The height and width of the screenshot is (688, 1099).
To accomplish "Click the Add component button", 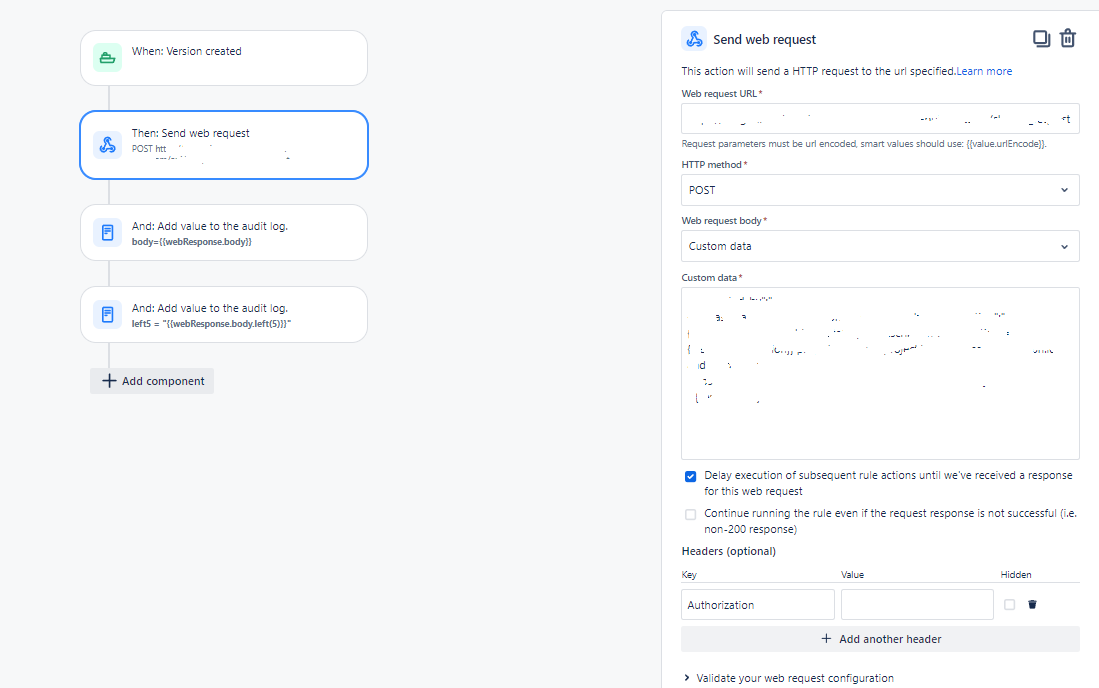I will click(x=152, y=381).
